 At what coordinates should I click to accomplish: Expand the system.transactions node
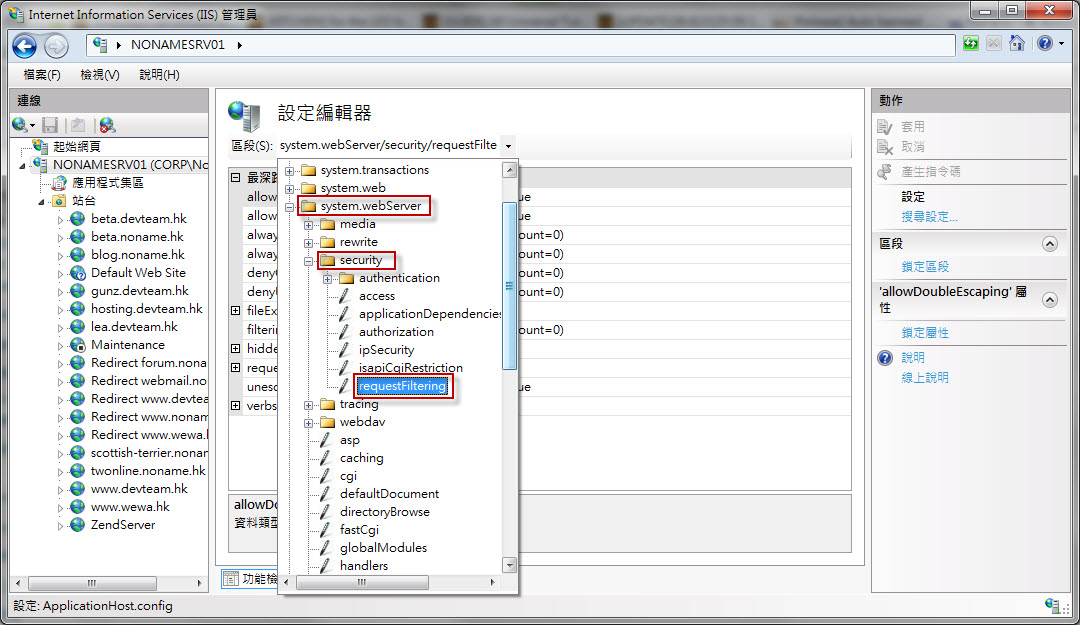[x=289, y=170]
